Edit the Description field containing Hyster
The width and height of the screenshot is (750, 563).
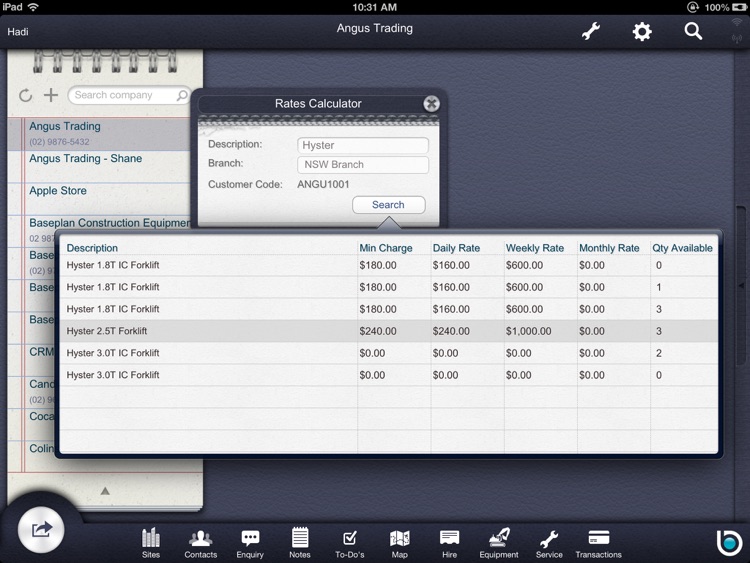363,145
